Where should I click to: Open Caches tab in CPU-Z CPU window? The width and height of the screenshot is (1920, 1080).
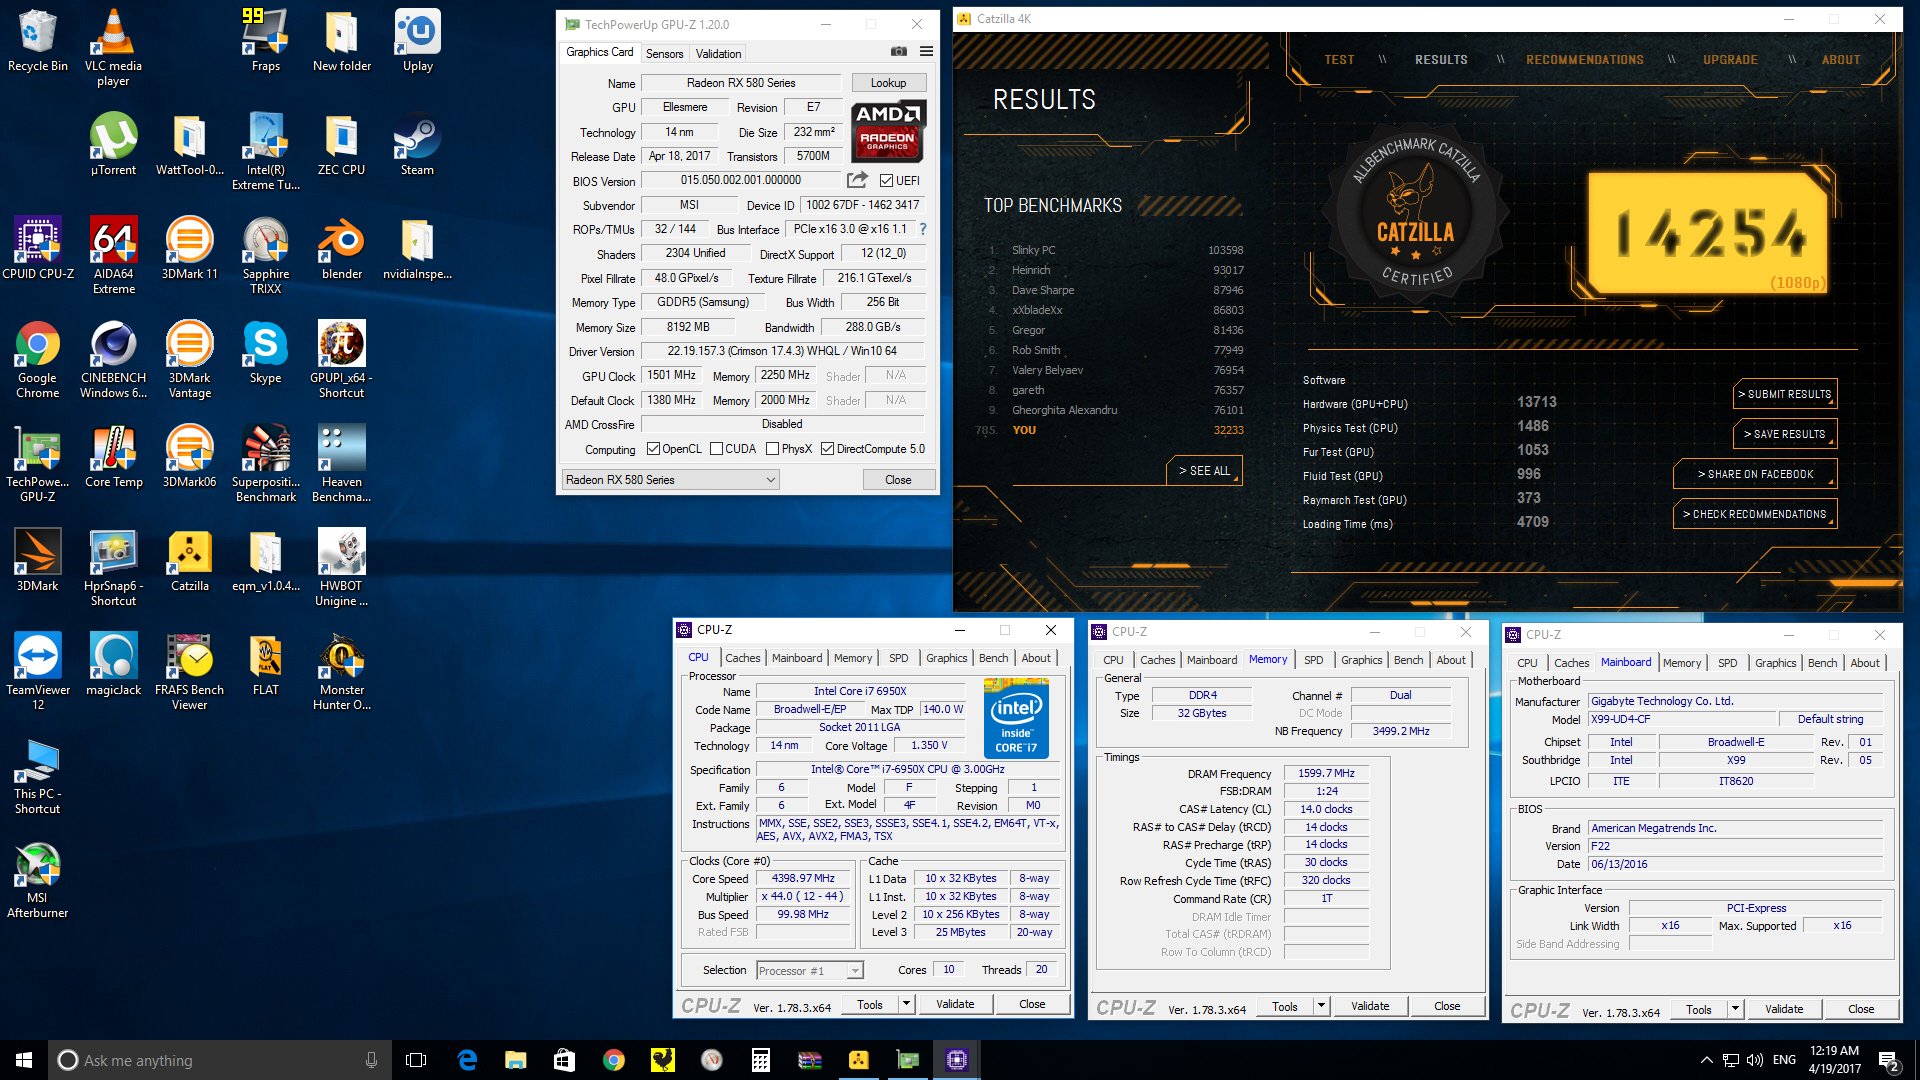(742, 658)
